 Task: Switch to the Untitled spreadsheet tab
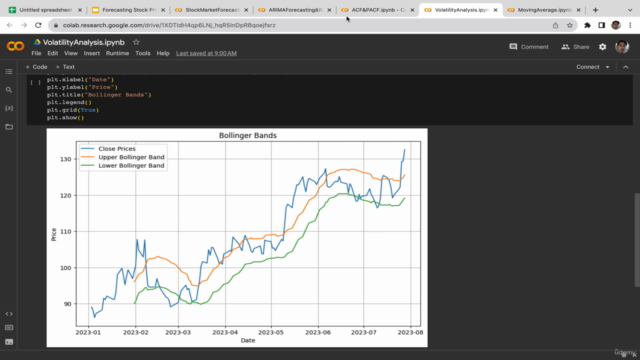45,10
